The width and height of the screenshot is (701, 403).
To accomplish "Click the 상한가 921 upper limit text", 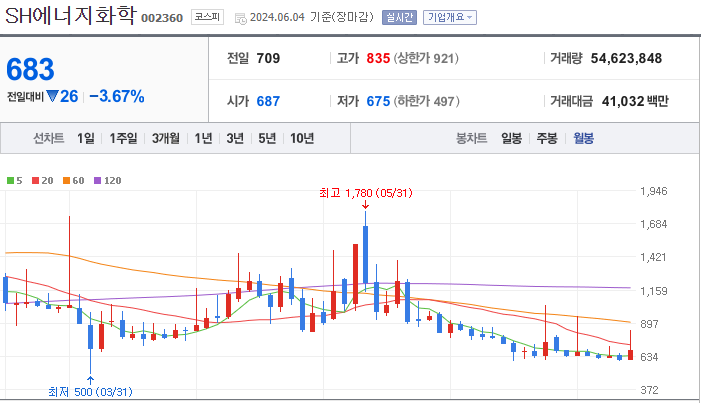I will (426, 58).
